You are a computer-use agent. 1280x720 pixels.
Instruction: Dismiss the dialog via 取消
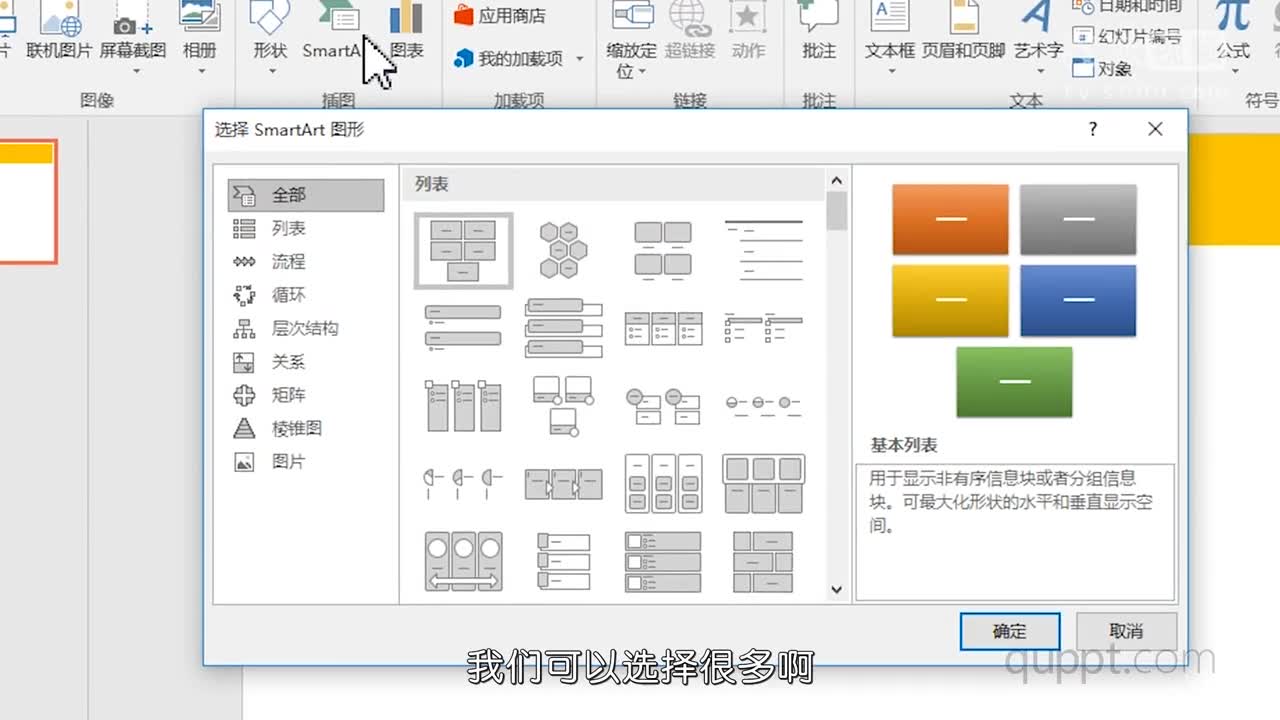click(x=1127, y=631)
